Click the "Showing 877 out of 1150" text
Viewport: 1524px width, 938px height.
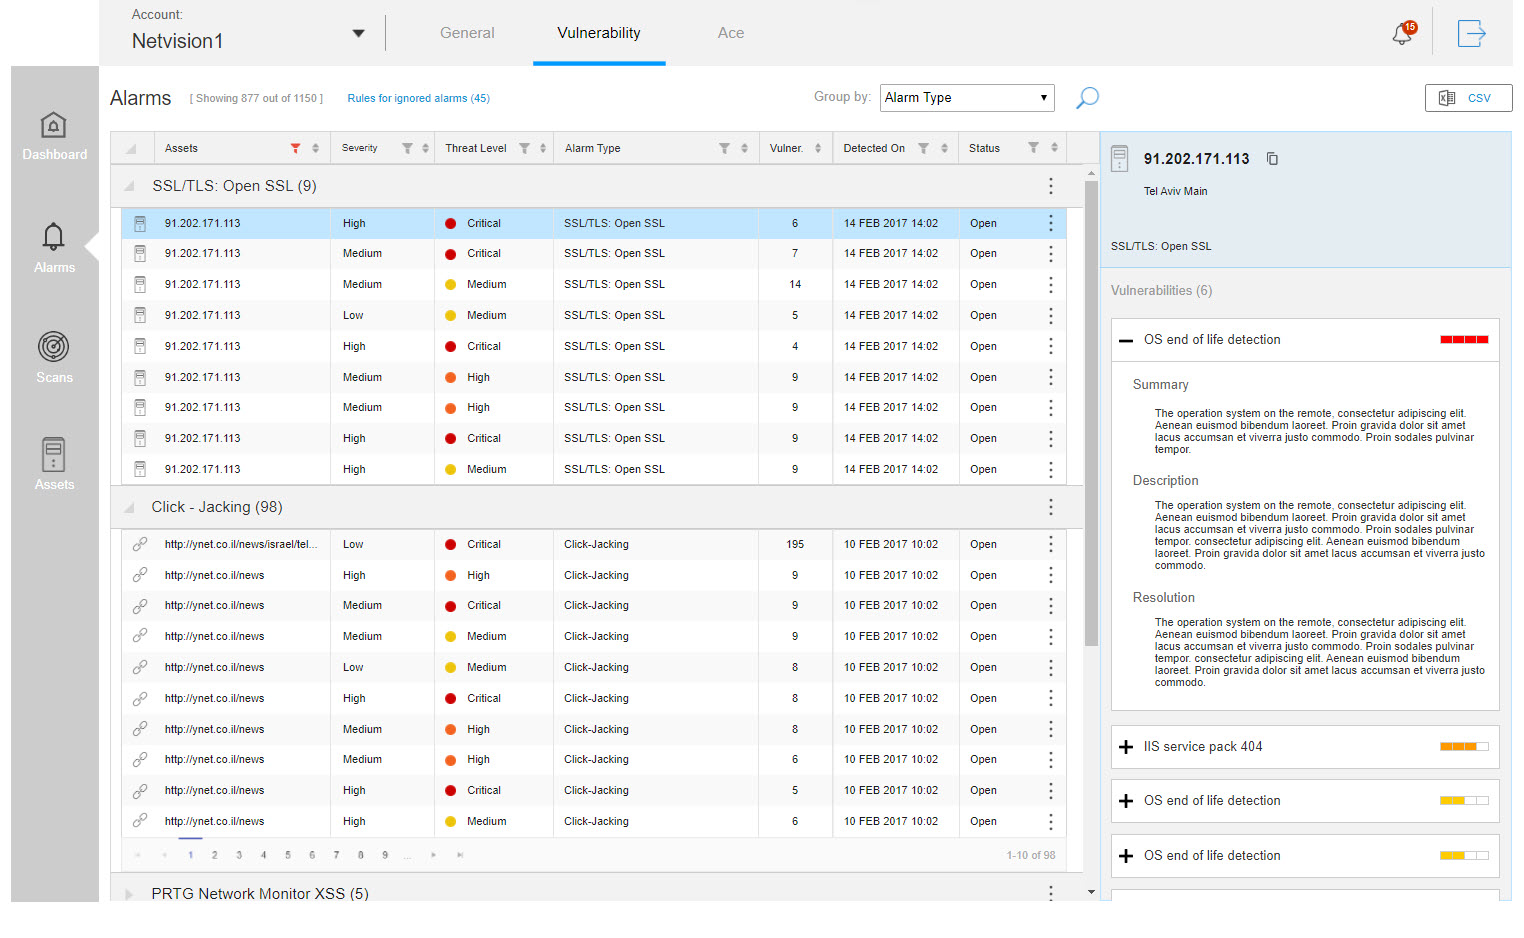(257, 98)
